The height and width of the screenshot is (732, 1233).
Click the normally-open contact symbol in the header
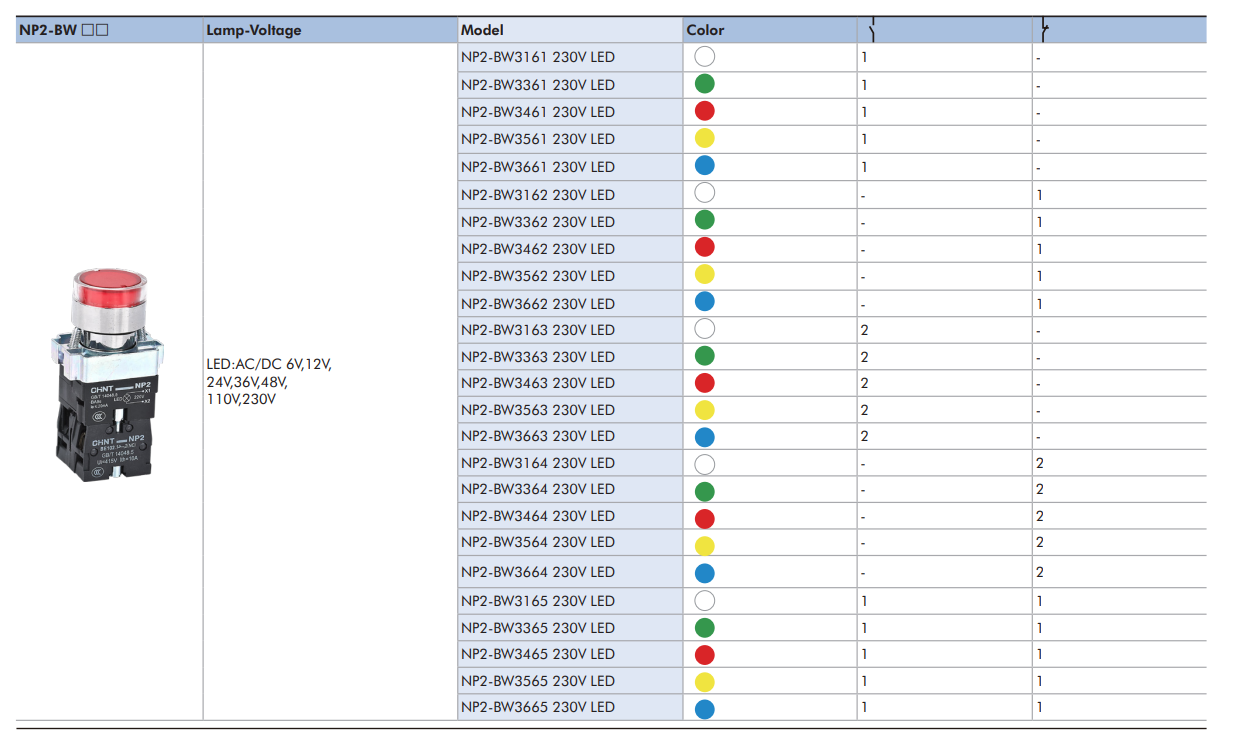(x=872, y=30)
